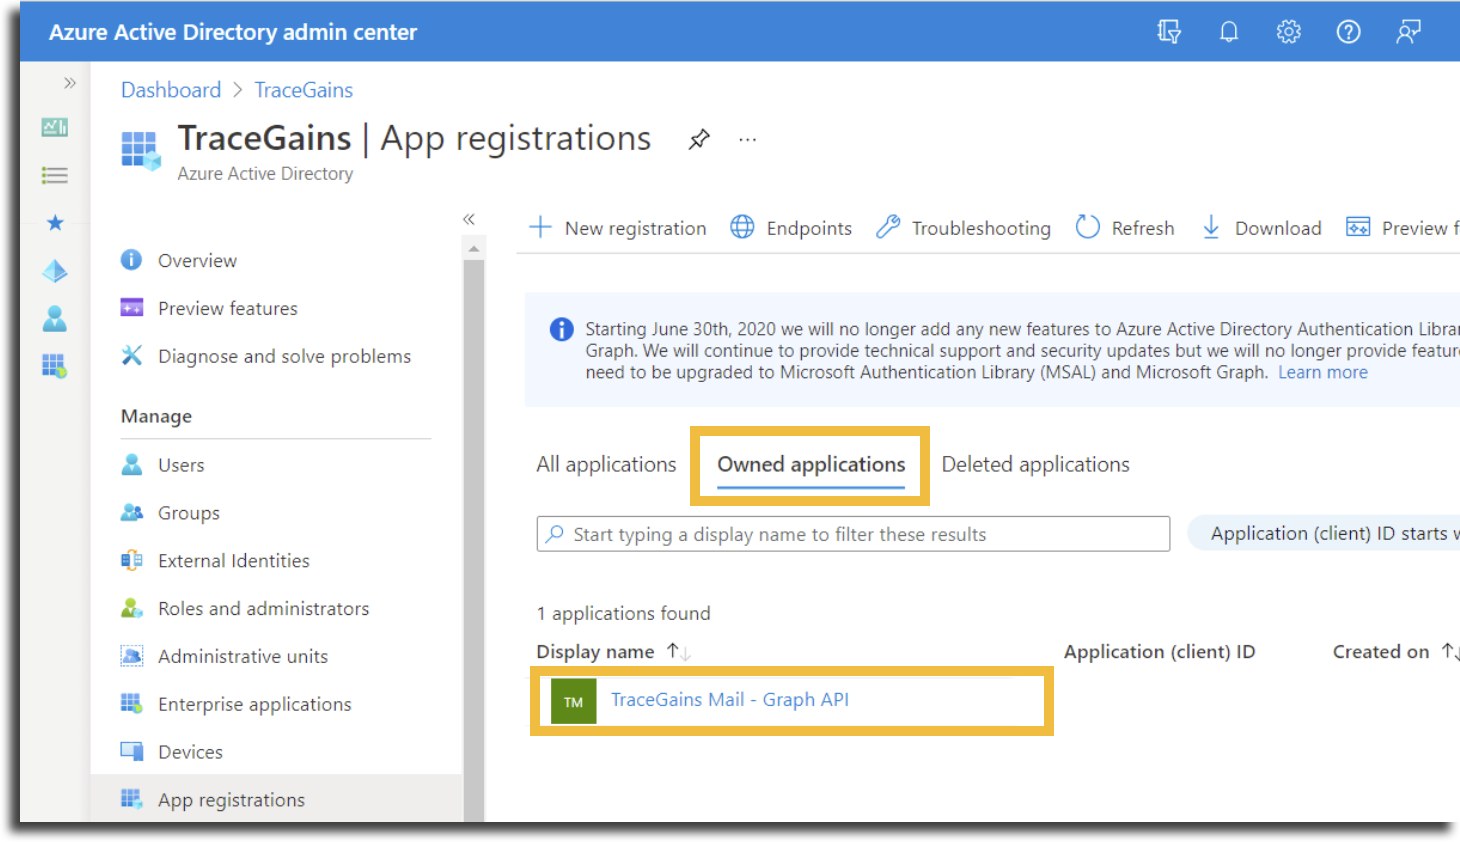Screen dimensions: 1460x842
Task: Open Enterprise applications icon in left rail
Action: click(x=55, y=366)
